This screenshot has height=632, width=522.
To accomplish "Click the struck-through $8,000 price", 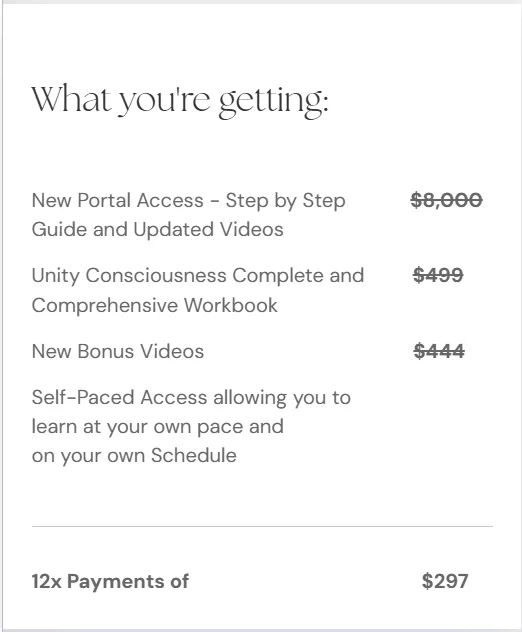I will point(446,200).
